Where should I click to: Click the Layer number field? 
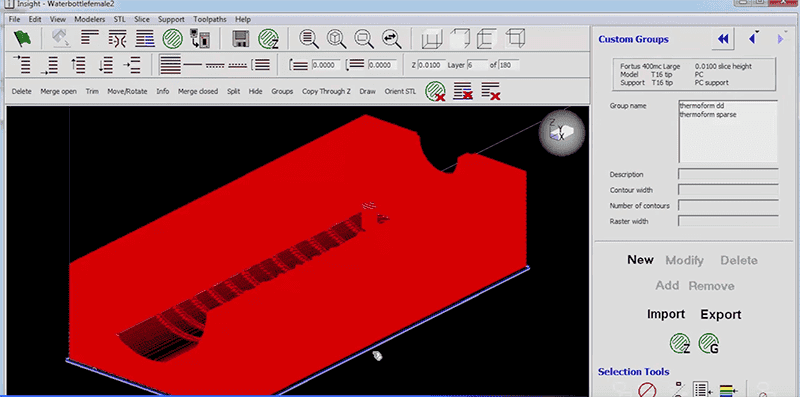click(477, 65)
